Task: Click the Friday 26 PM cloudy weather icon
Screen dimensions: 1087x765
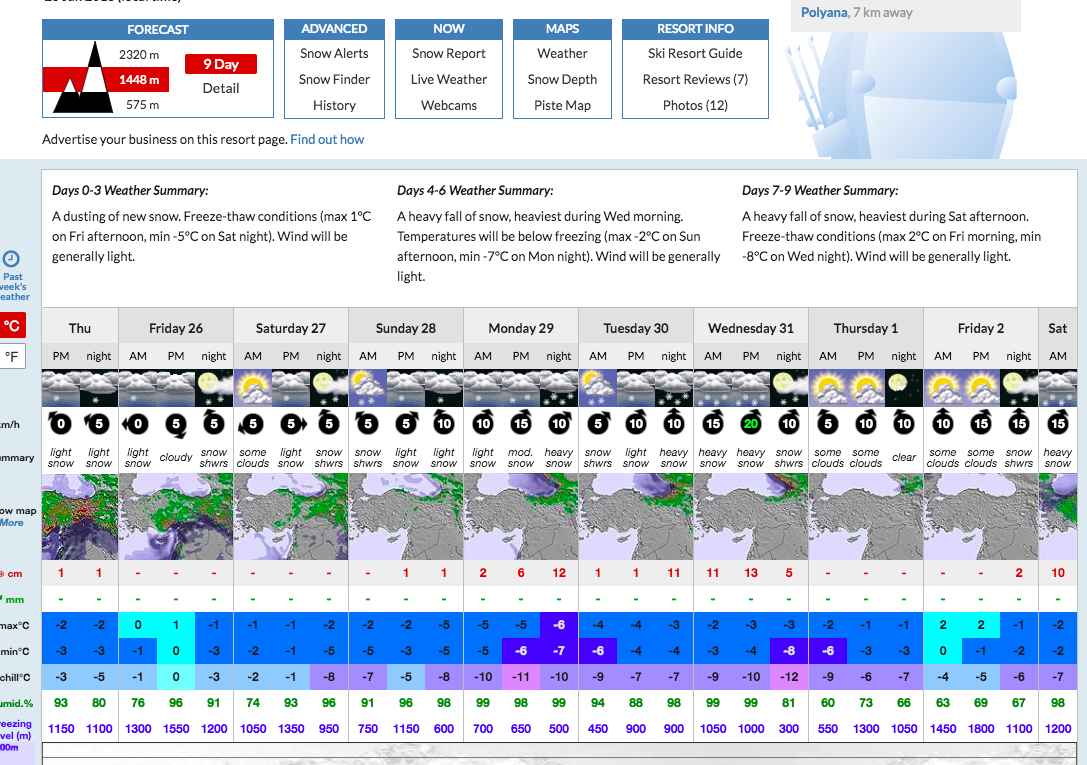Action: 176,388
